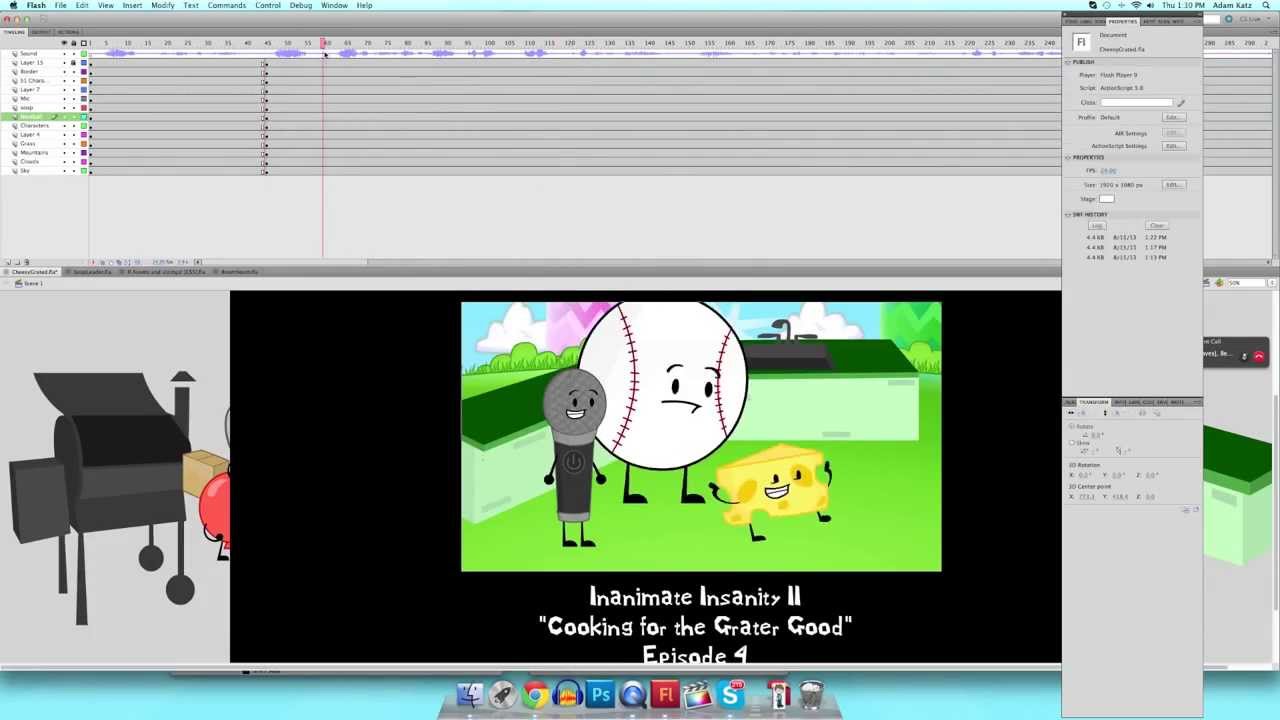1280x720 pixels.
Task: Open the Stage color swatch
Action: pyautogui.click(x=1107, y=199)
